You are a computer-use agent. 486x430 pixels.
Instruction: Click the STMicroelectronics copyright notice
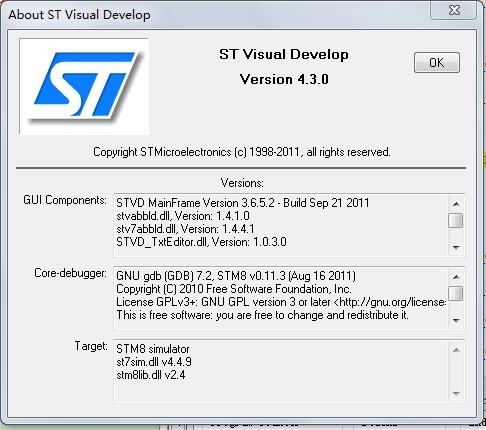pyautogui.click(x=242, y=152)
